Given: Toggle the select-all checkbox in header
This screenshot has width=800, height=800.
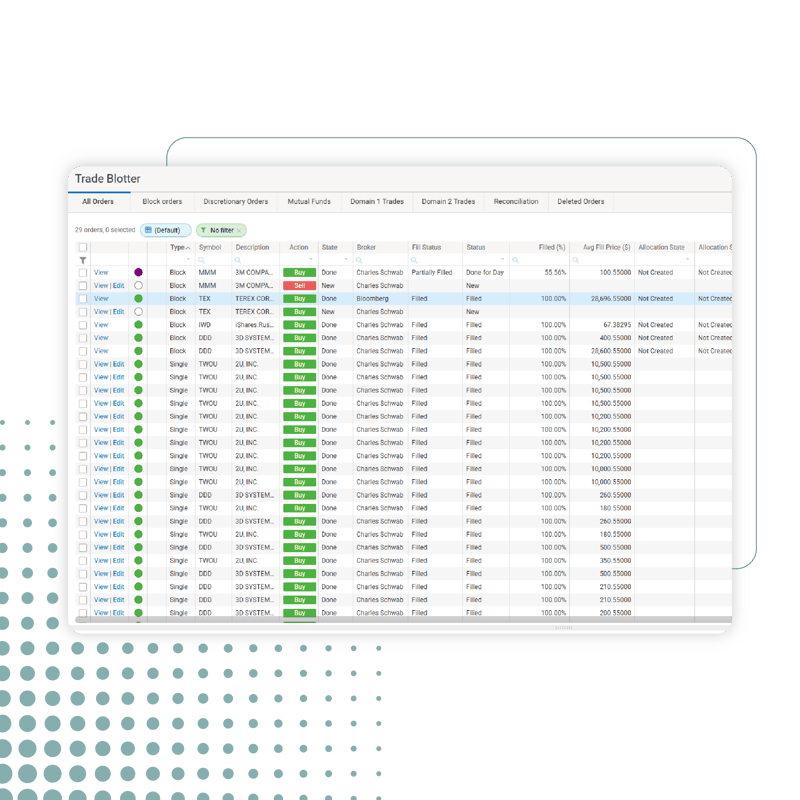Looking at the screenshot, I should tap(83, 247).
